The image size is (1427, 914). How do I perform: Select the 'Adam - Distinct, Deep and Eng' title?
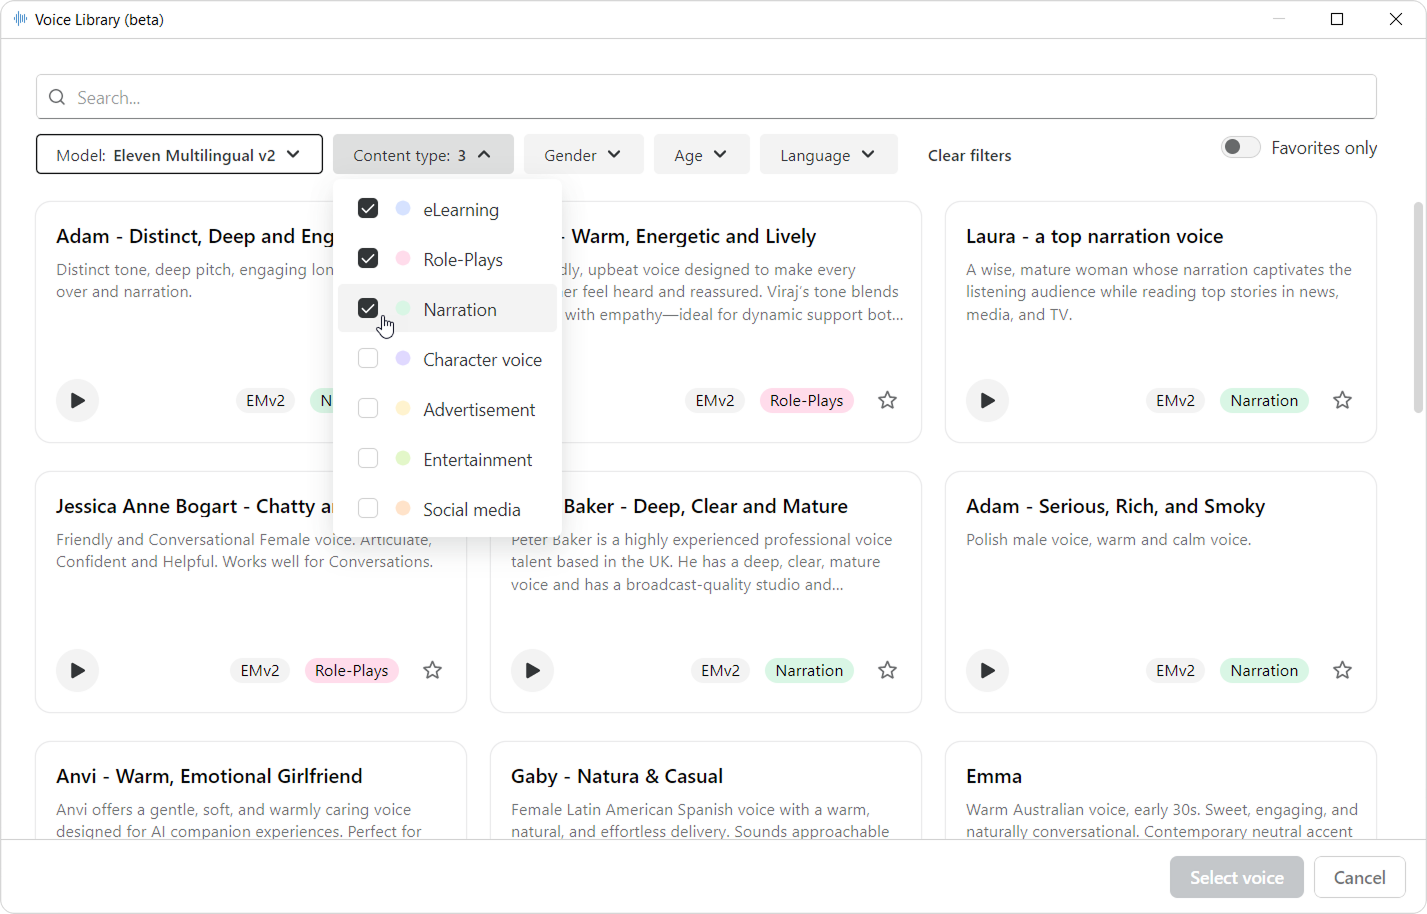click(x=195, y=236)
